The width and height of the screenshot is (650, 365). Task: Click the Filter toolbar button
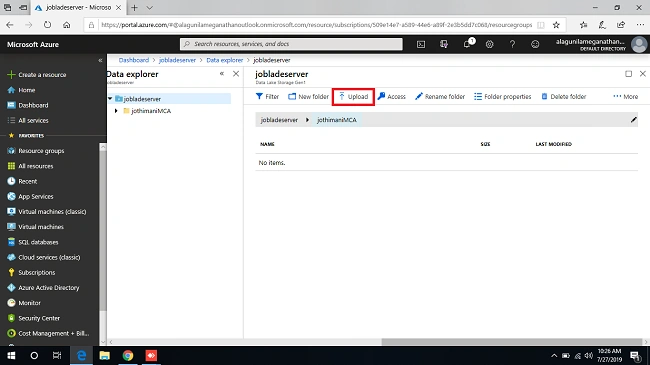267,97
